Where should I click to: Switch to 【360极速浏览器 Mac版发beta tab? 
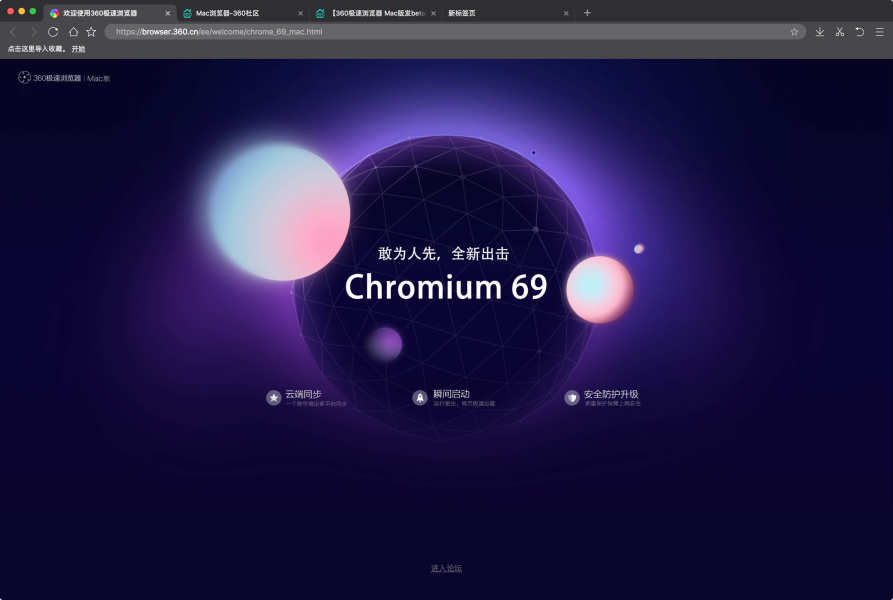coord(378,13)
